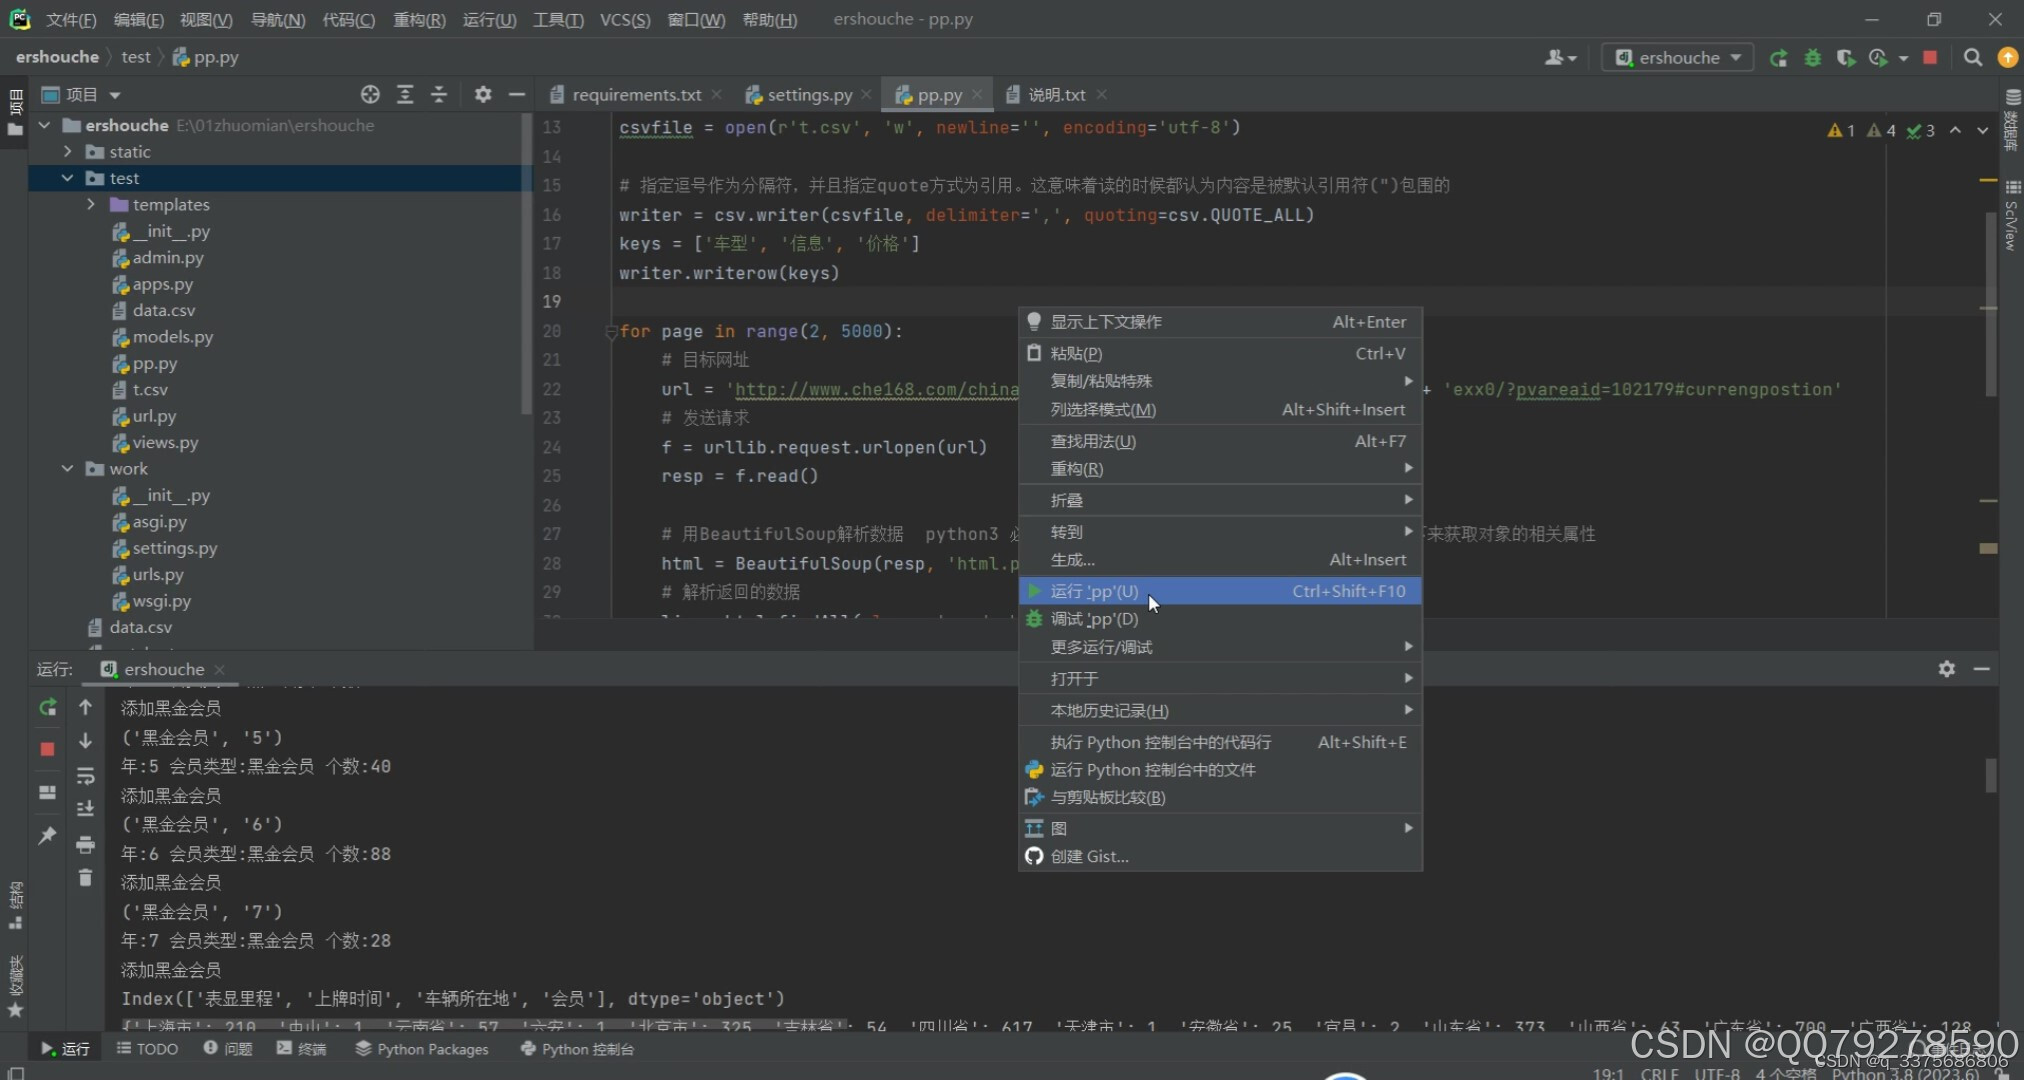Switch to settings.py editor tab

coord(809,95)
